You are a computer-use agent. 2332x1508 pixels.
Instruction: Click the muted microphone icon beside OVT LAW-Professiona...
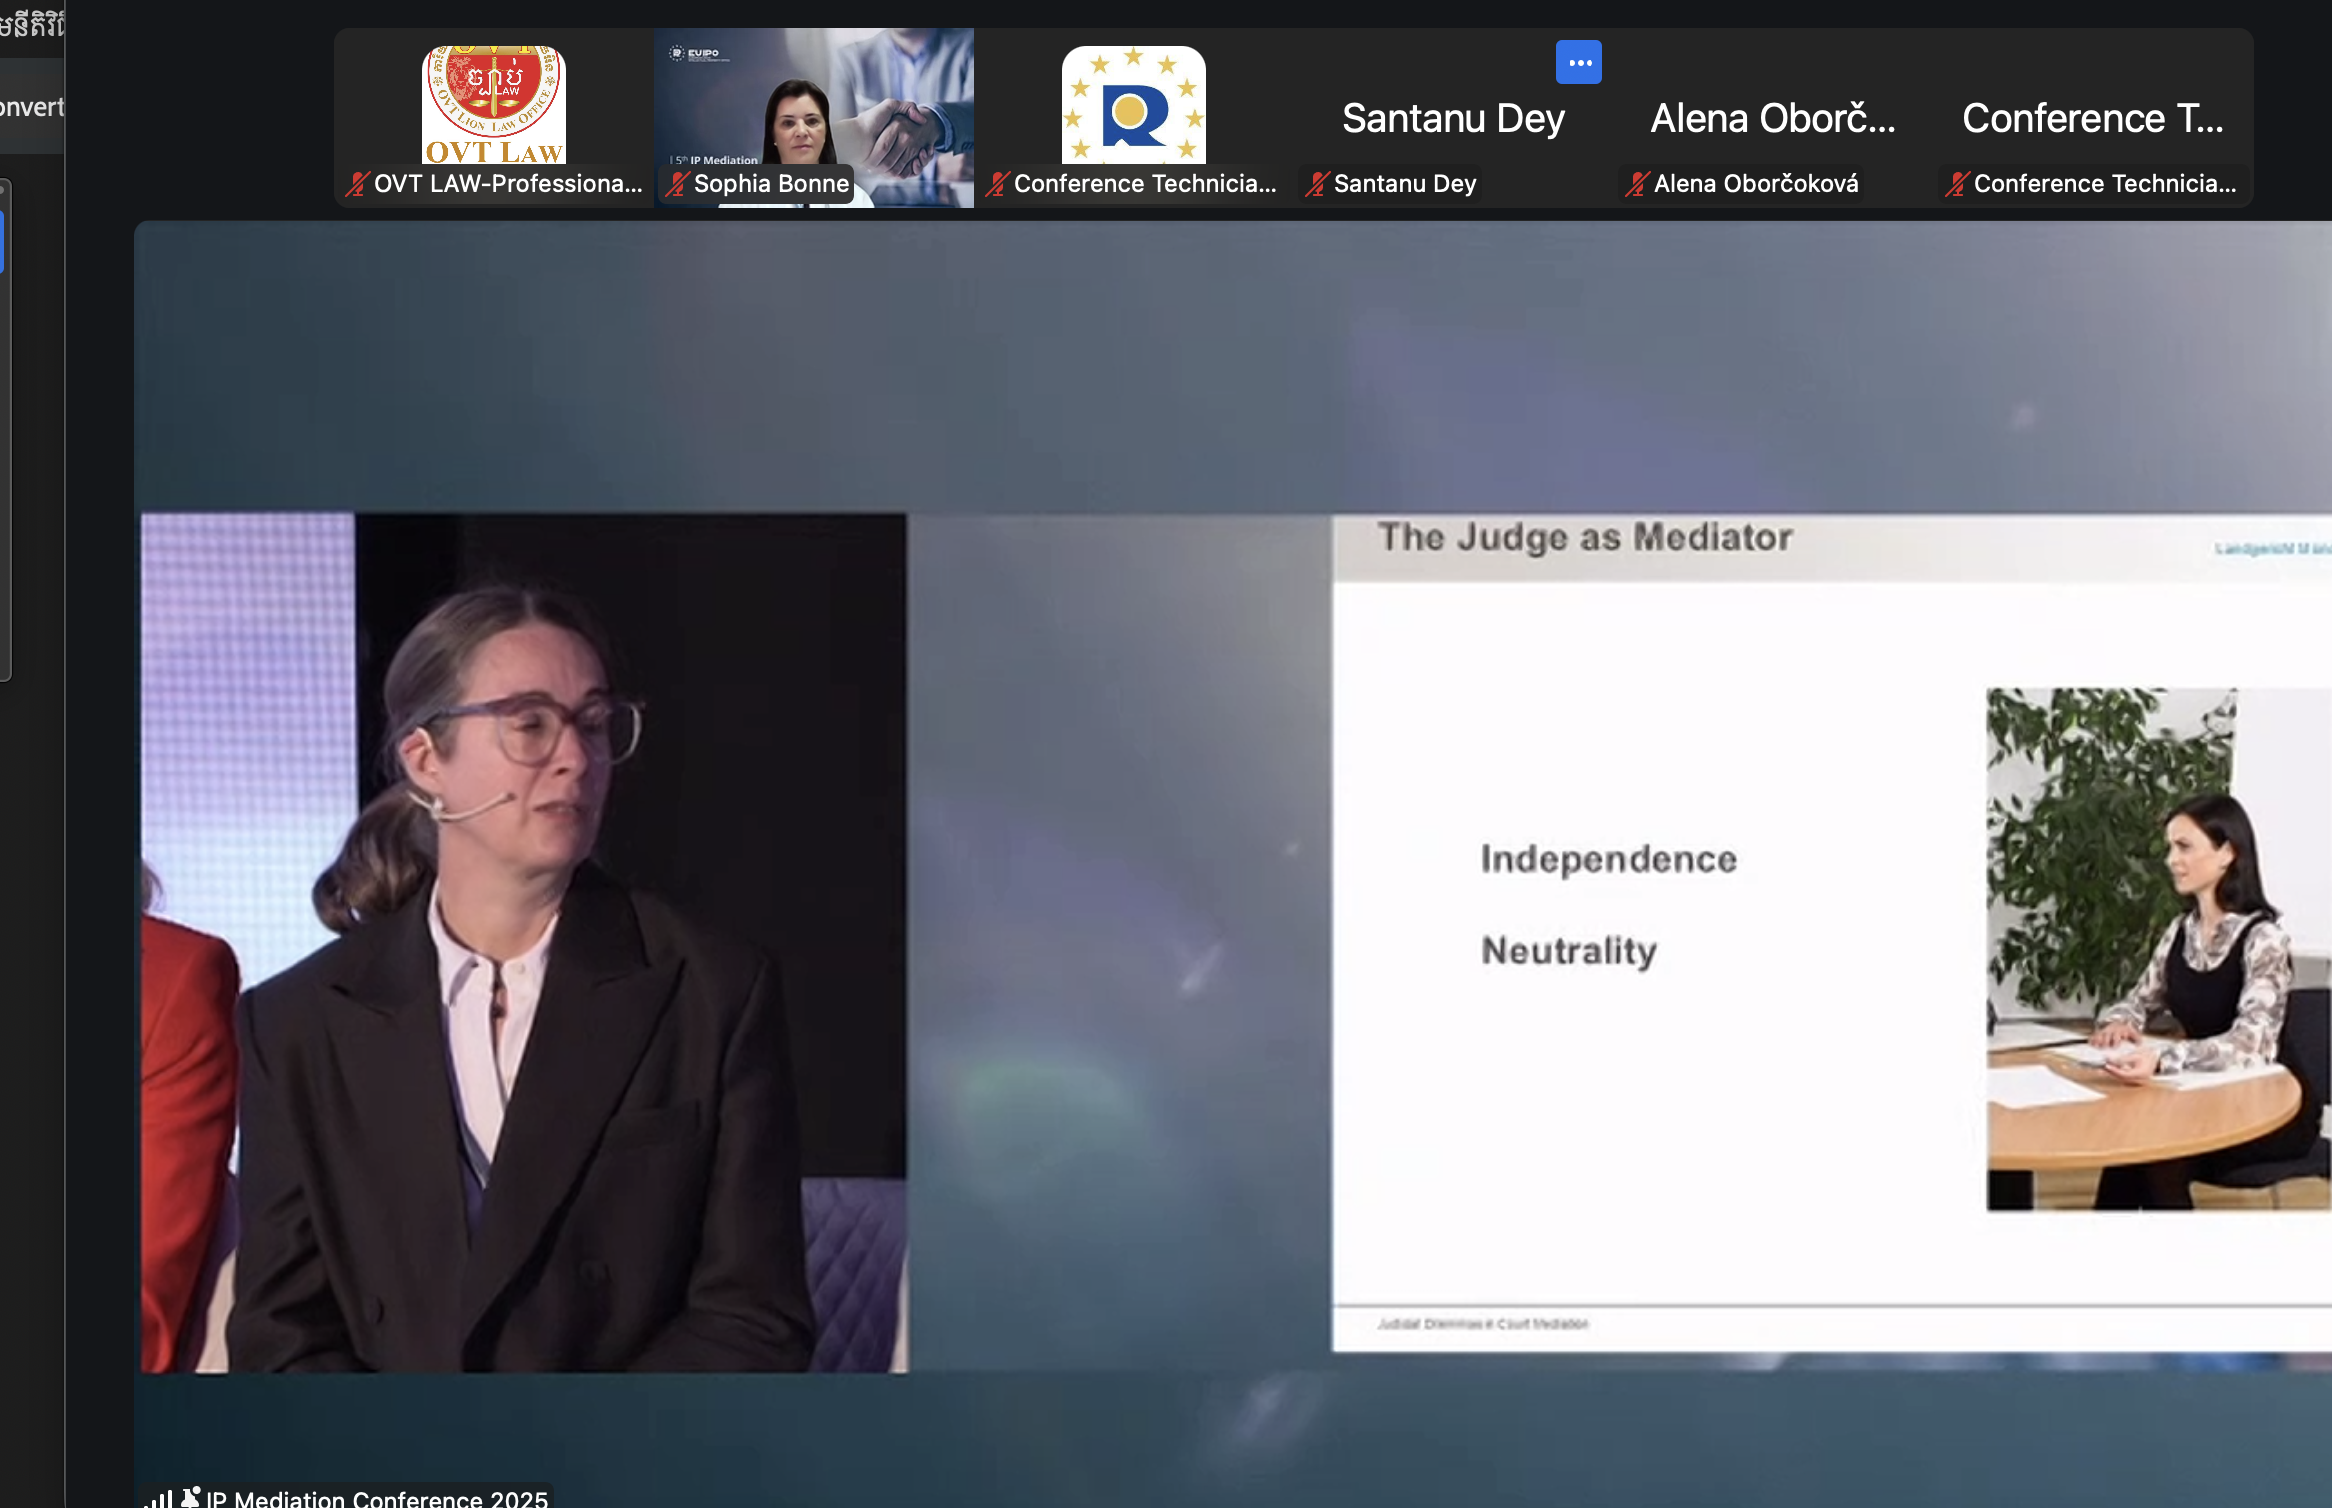coord(357,184)
